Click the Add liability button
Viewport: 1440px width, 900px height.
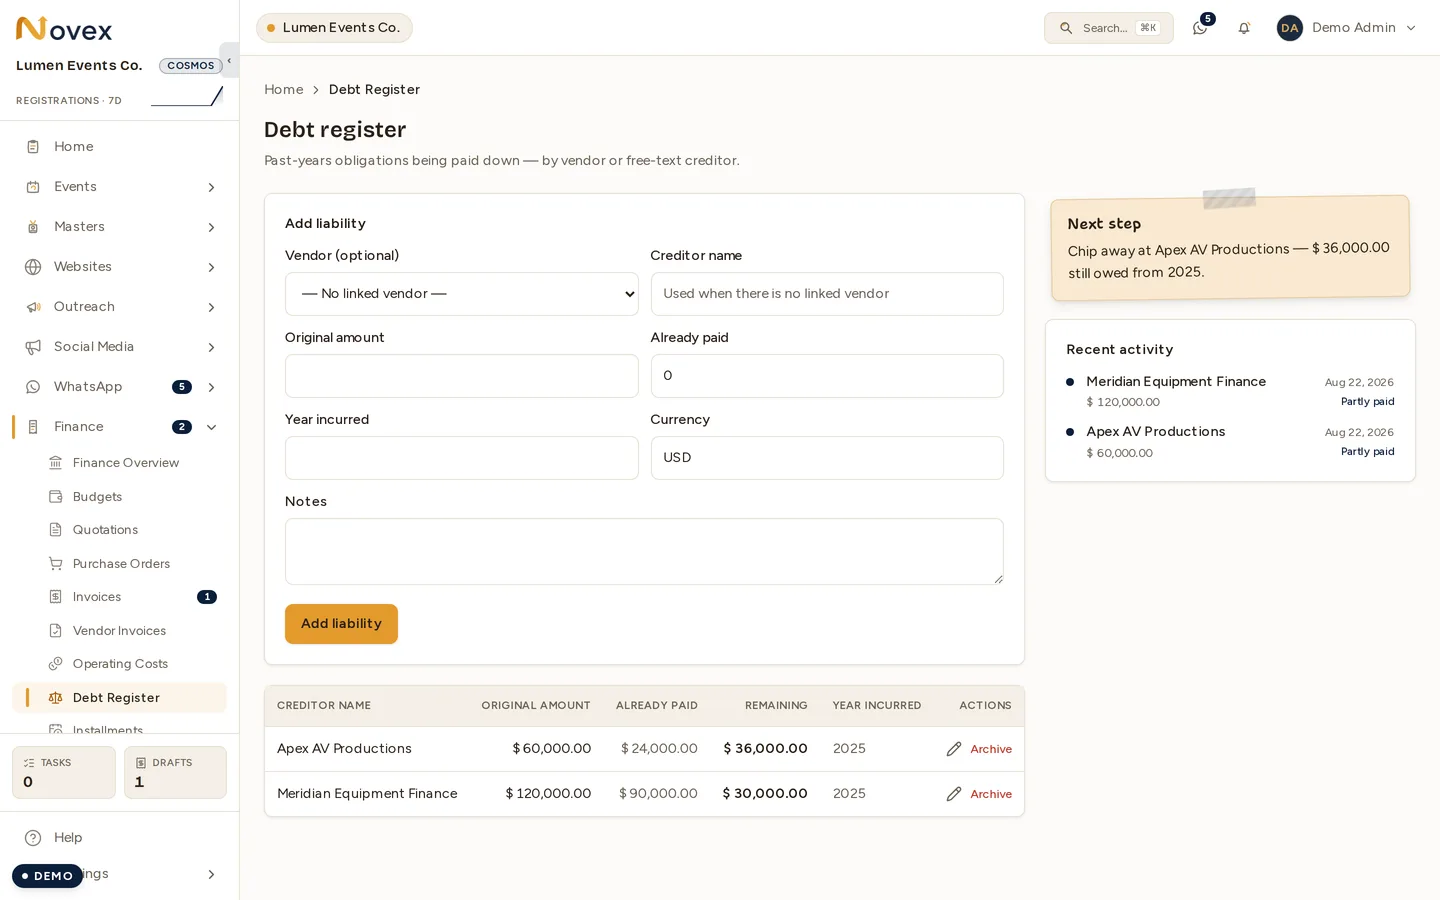point(341,624)
